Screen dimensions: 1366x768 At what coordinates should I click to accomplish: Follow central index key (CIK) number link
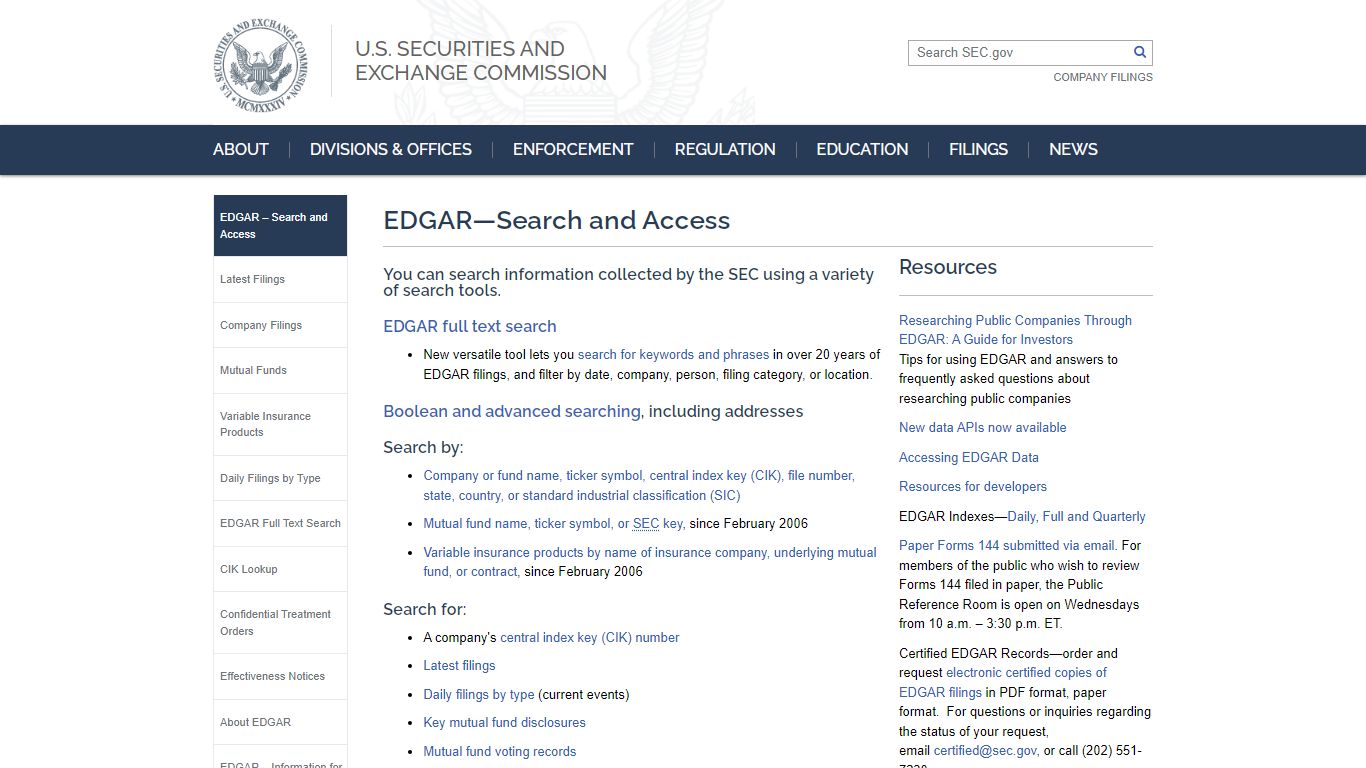pos(590,637)
